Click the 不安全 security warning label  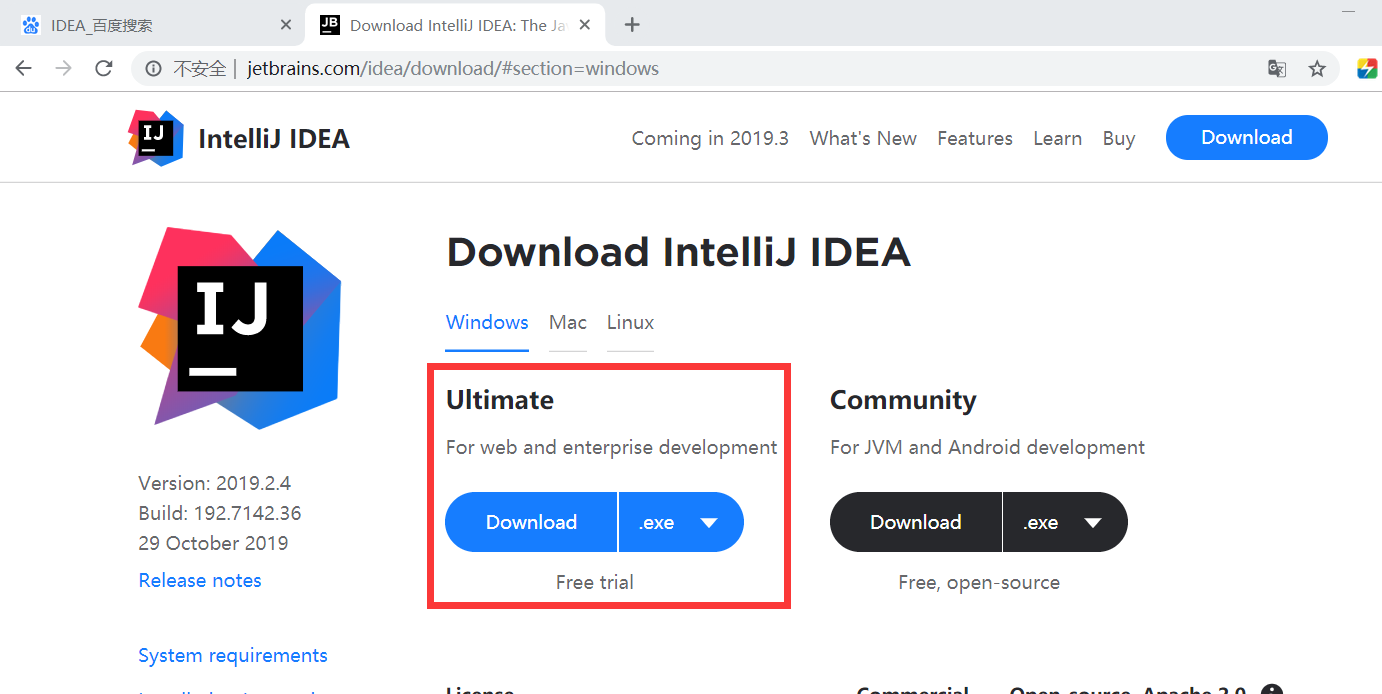click(x=200, y=69)
